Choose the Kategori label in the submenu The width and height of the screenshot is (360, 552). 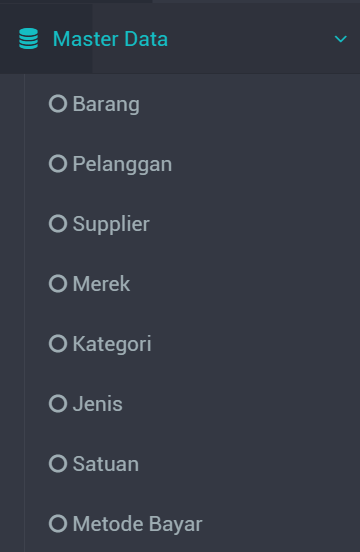click(x=112, y=344)
